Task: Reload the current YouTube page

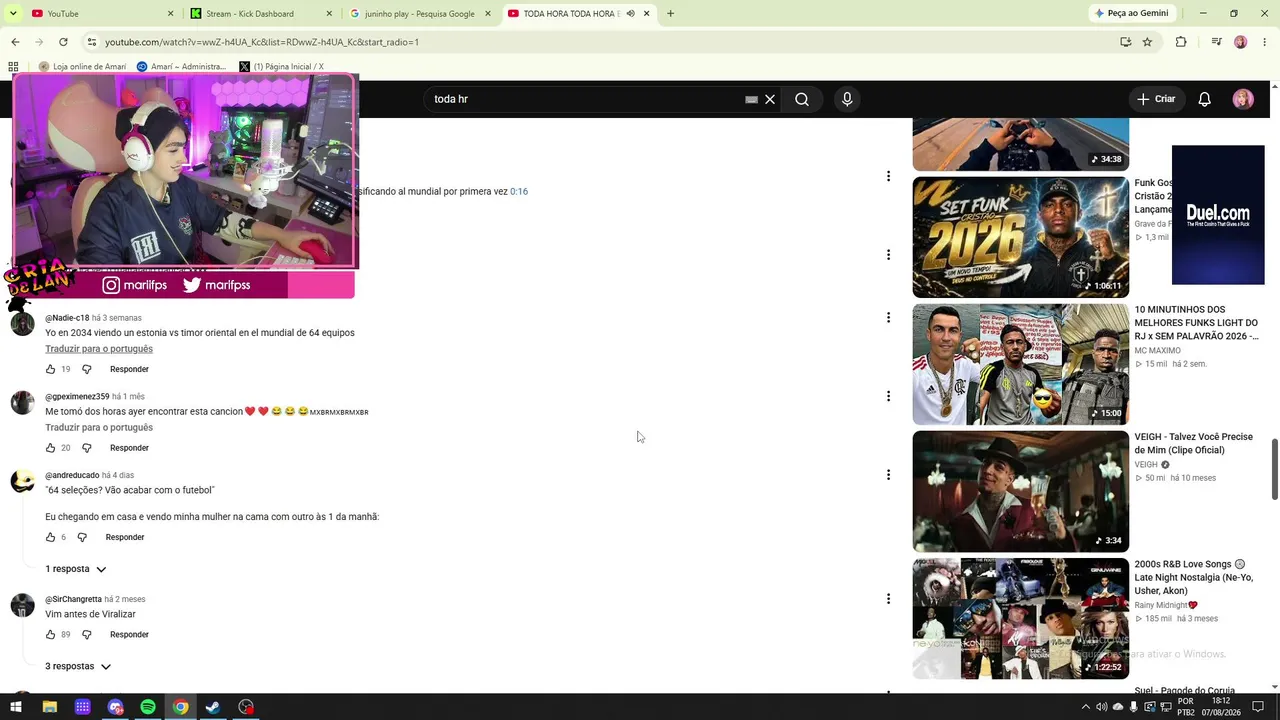Action: click(x=63, y=42)
